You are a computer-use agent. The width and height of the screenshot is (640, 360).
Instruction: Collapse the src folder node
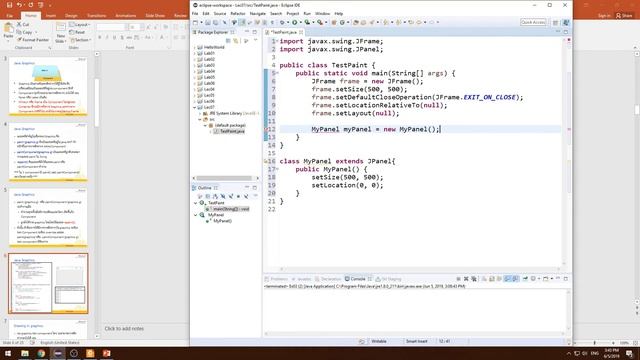pos(200,120)
